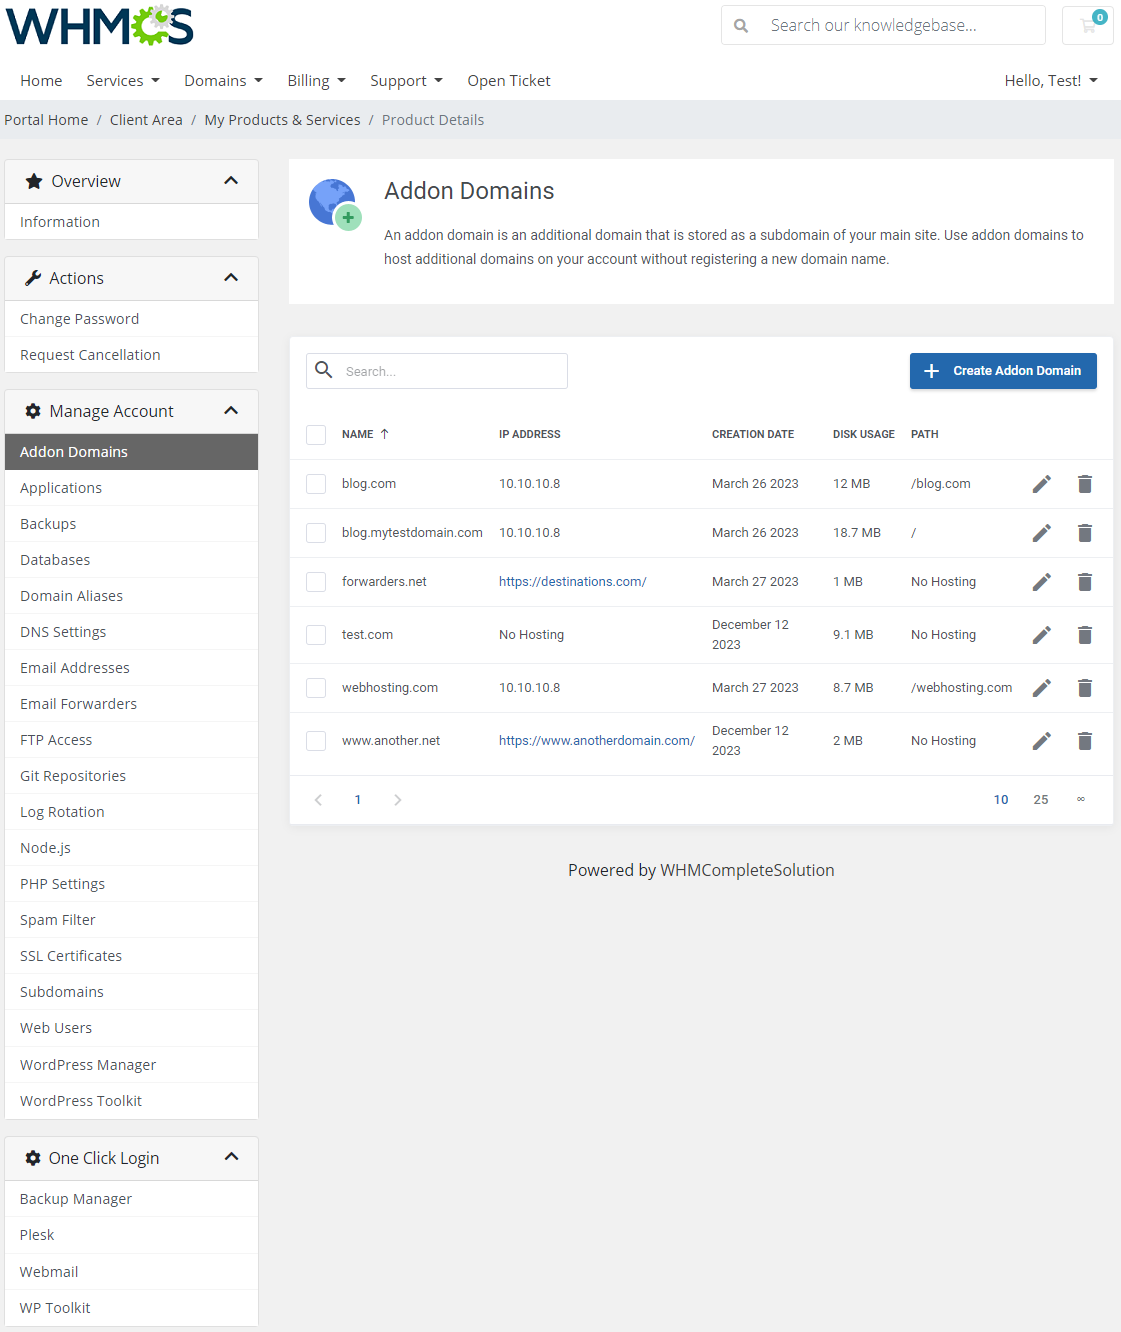This screenshot has width=1121, height=1332.
Task: Delete the forwarders.net addon domain
Action: click(1084, 582)
